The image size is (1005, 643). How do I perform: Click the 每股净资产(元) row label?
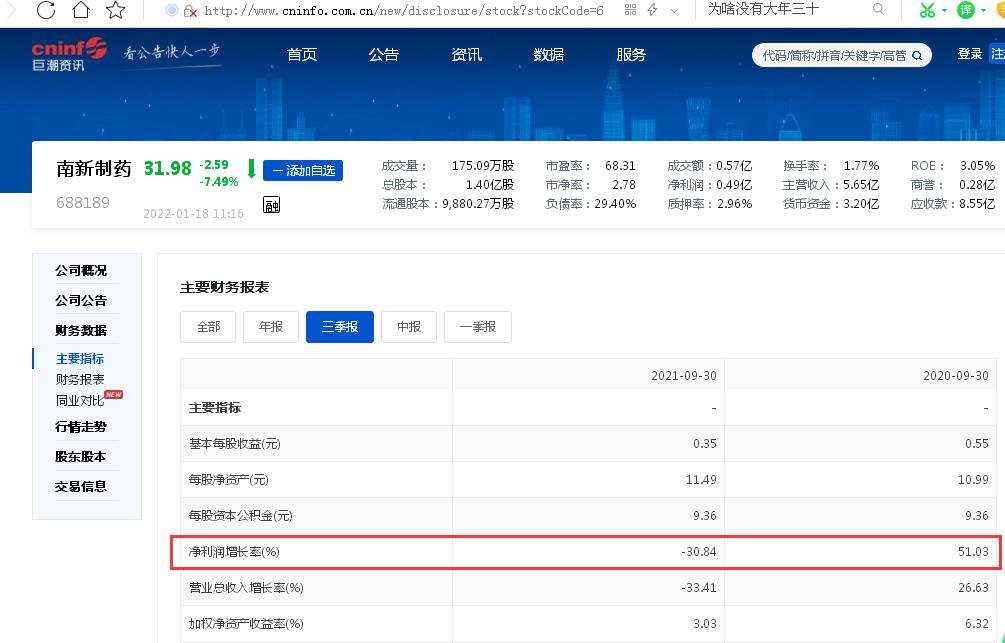coord(228,480)
